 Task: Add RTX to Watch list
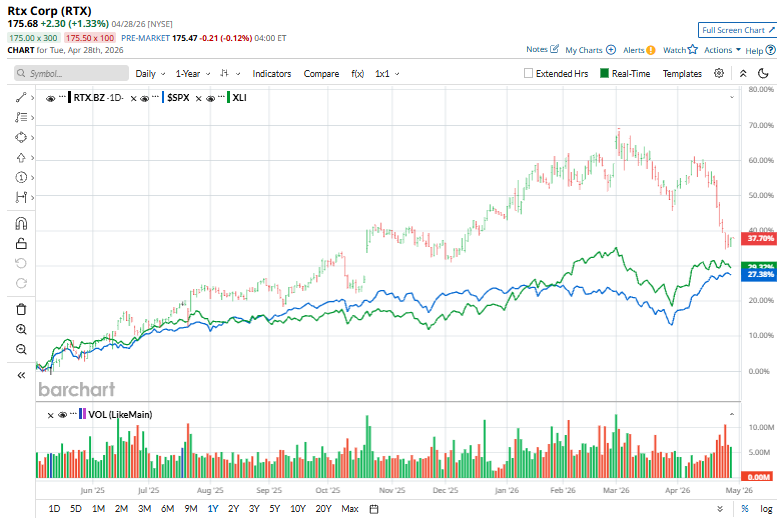(x=680, y=50)
